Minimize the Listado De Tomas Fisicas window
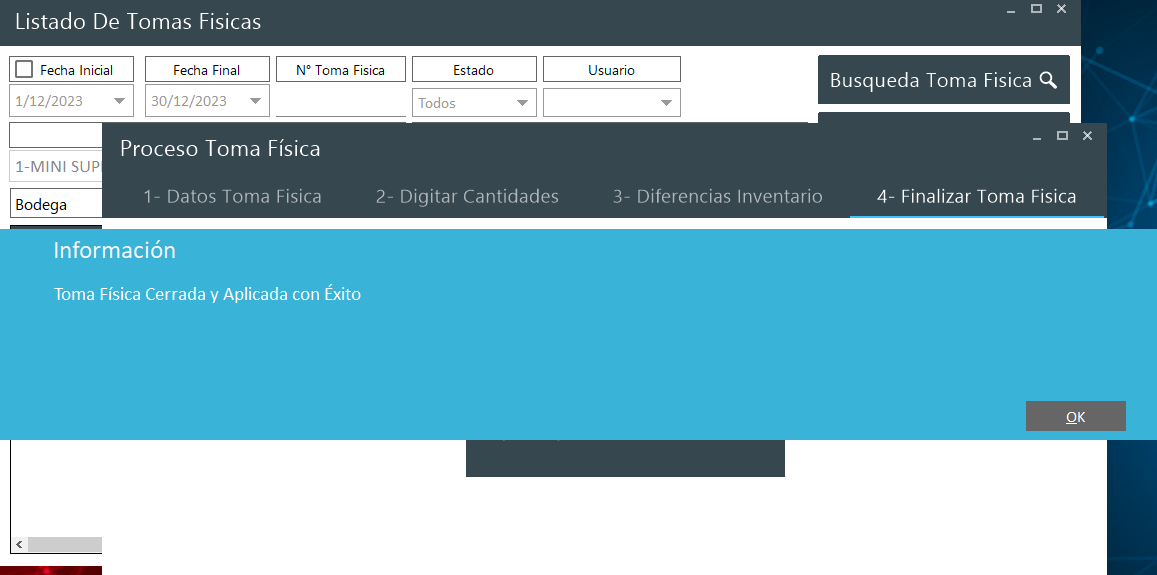Screen dimensions: 1157x575 pyautogui.click(x=1012, y=9)
